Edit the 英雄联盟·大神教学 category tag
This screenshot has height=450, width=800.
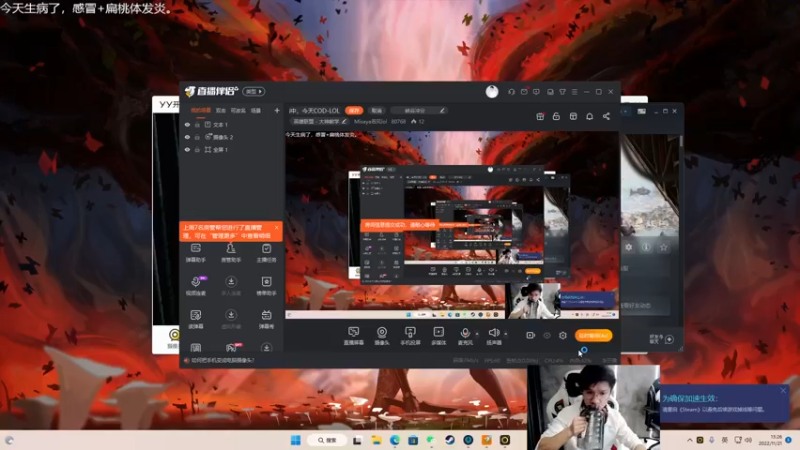(x=320, y=121)
